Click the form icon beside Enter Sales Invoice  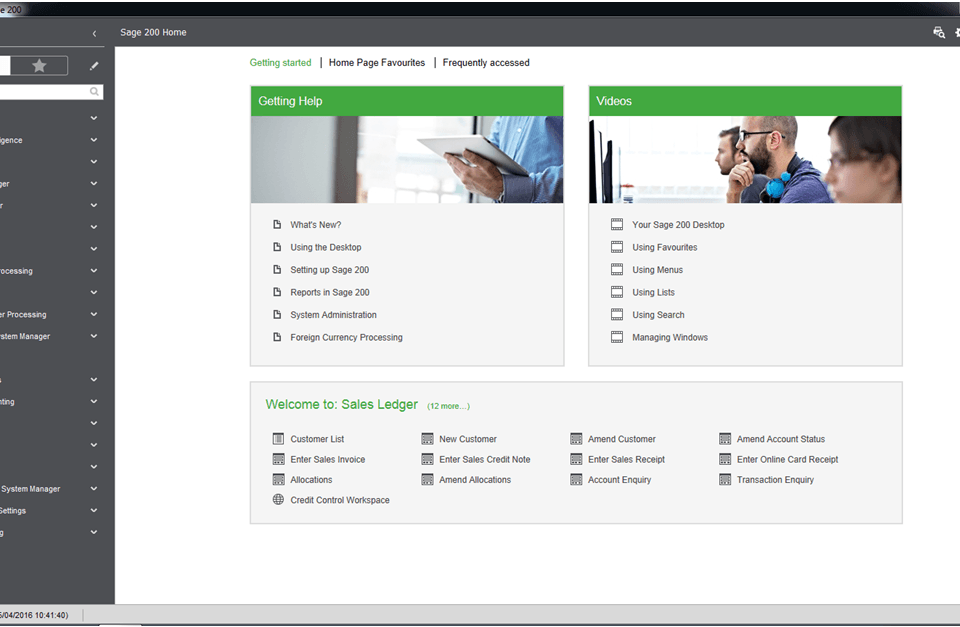point(279,459)
